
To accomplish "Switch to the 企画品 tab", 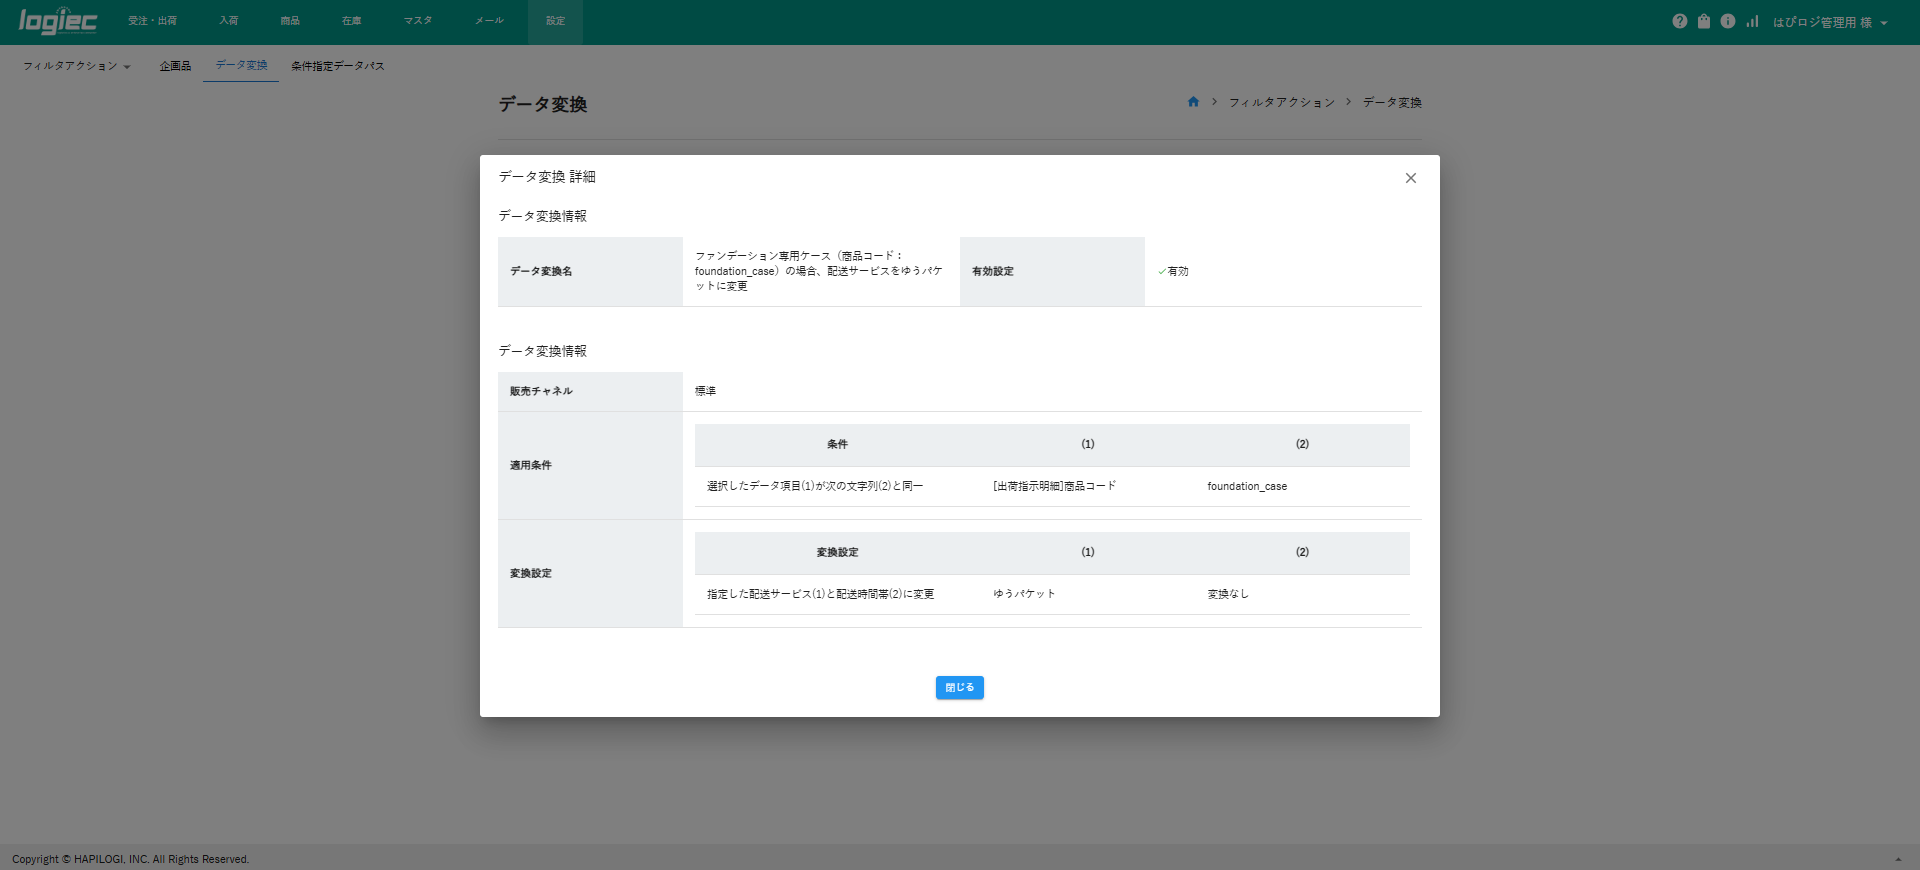I will coord(175,66).
